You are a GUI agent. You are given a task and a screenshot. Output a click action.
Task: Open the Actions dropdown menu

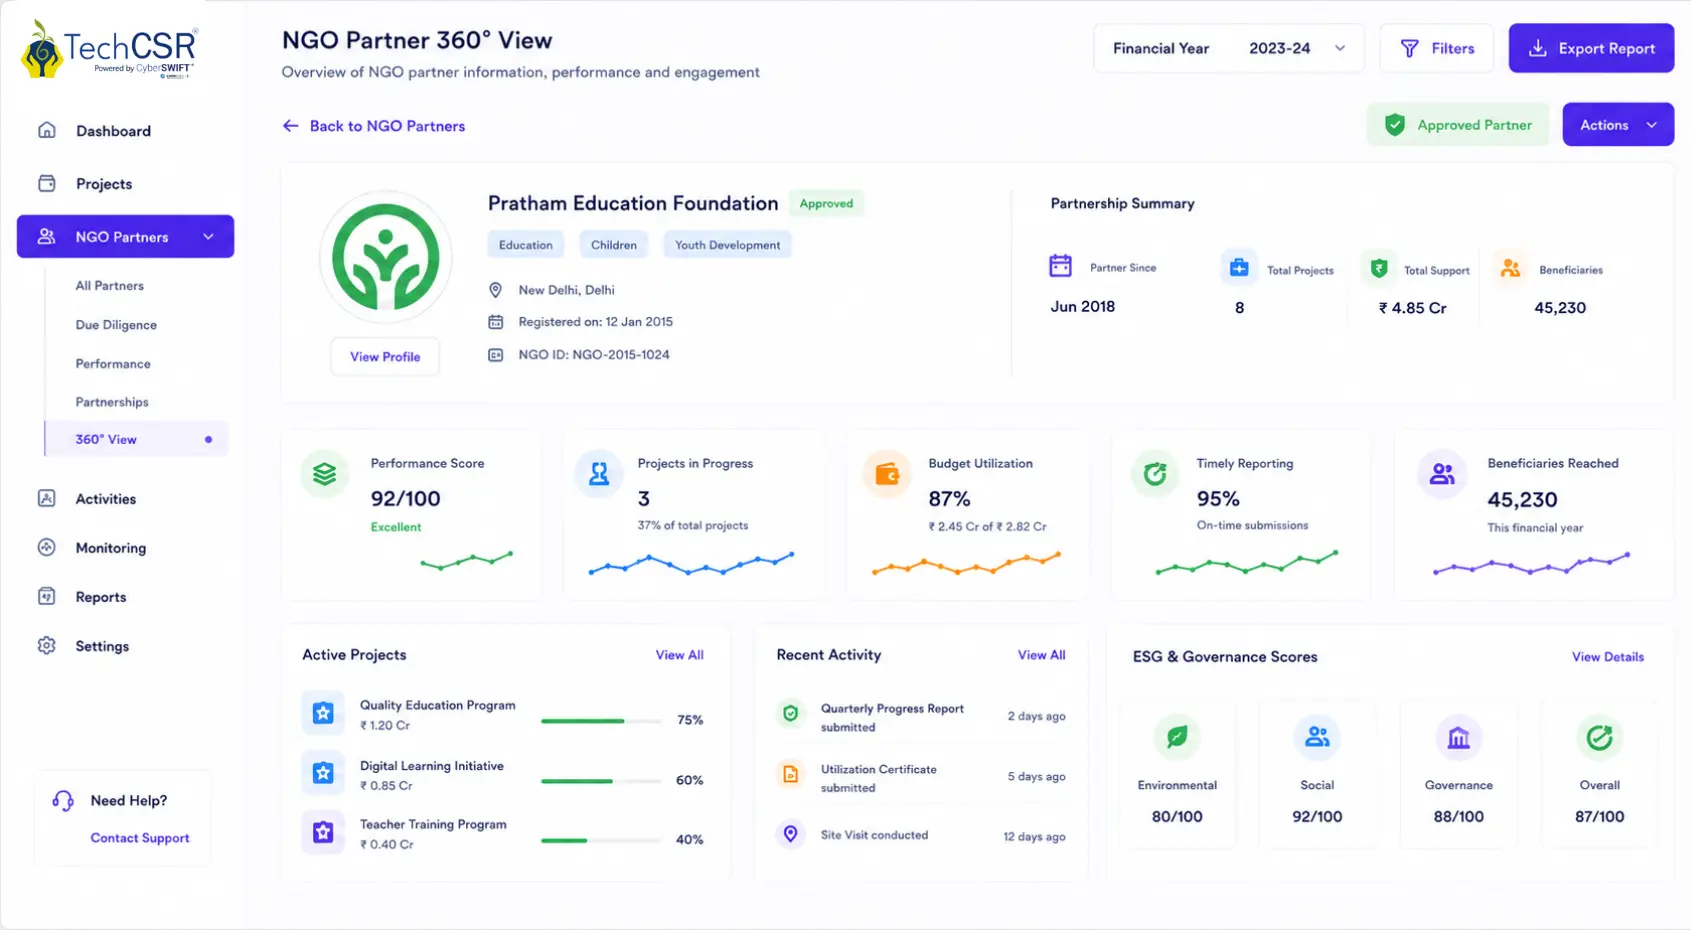(x=1618, y=125)
